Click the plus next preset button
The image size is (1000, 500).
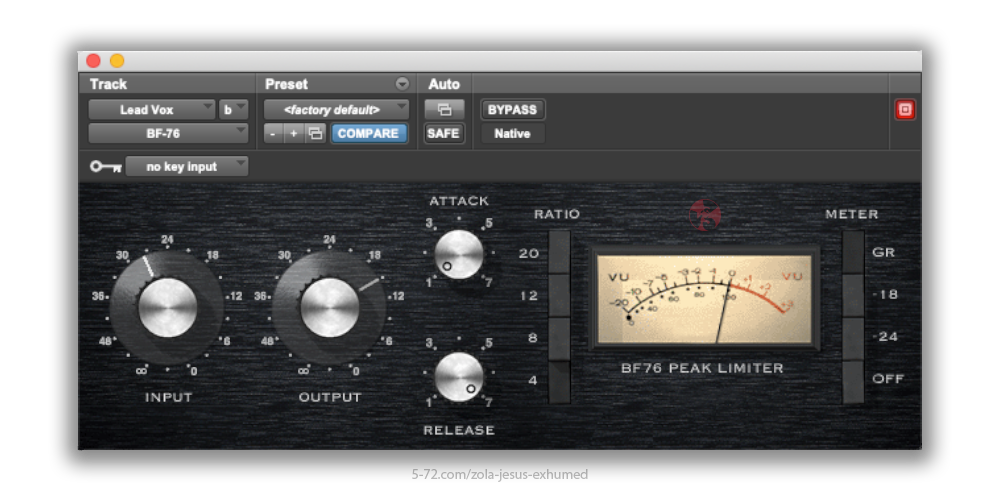(294, 133)
